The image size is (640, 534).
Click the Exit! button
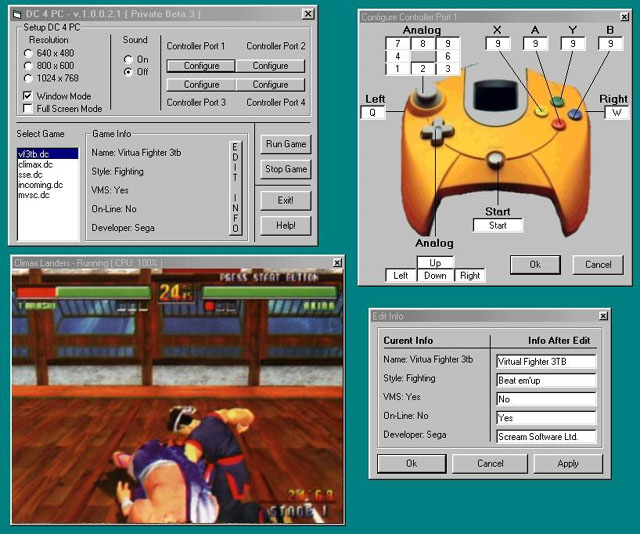(x=286, y=200)
